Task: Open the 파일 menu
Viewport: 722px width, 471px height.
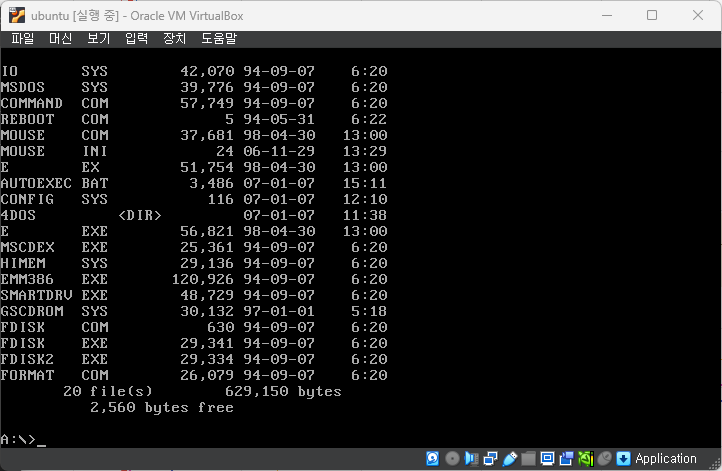Action: [23, 39]
